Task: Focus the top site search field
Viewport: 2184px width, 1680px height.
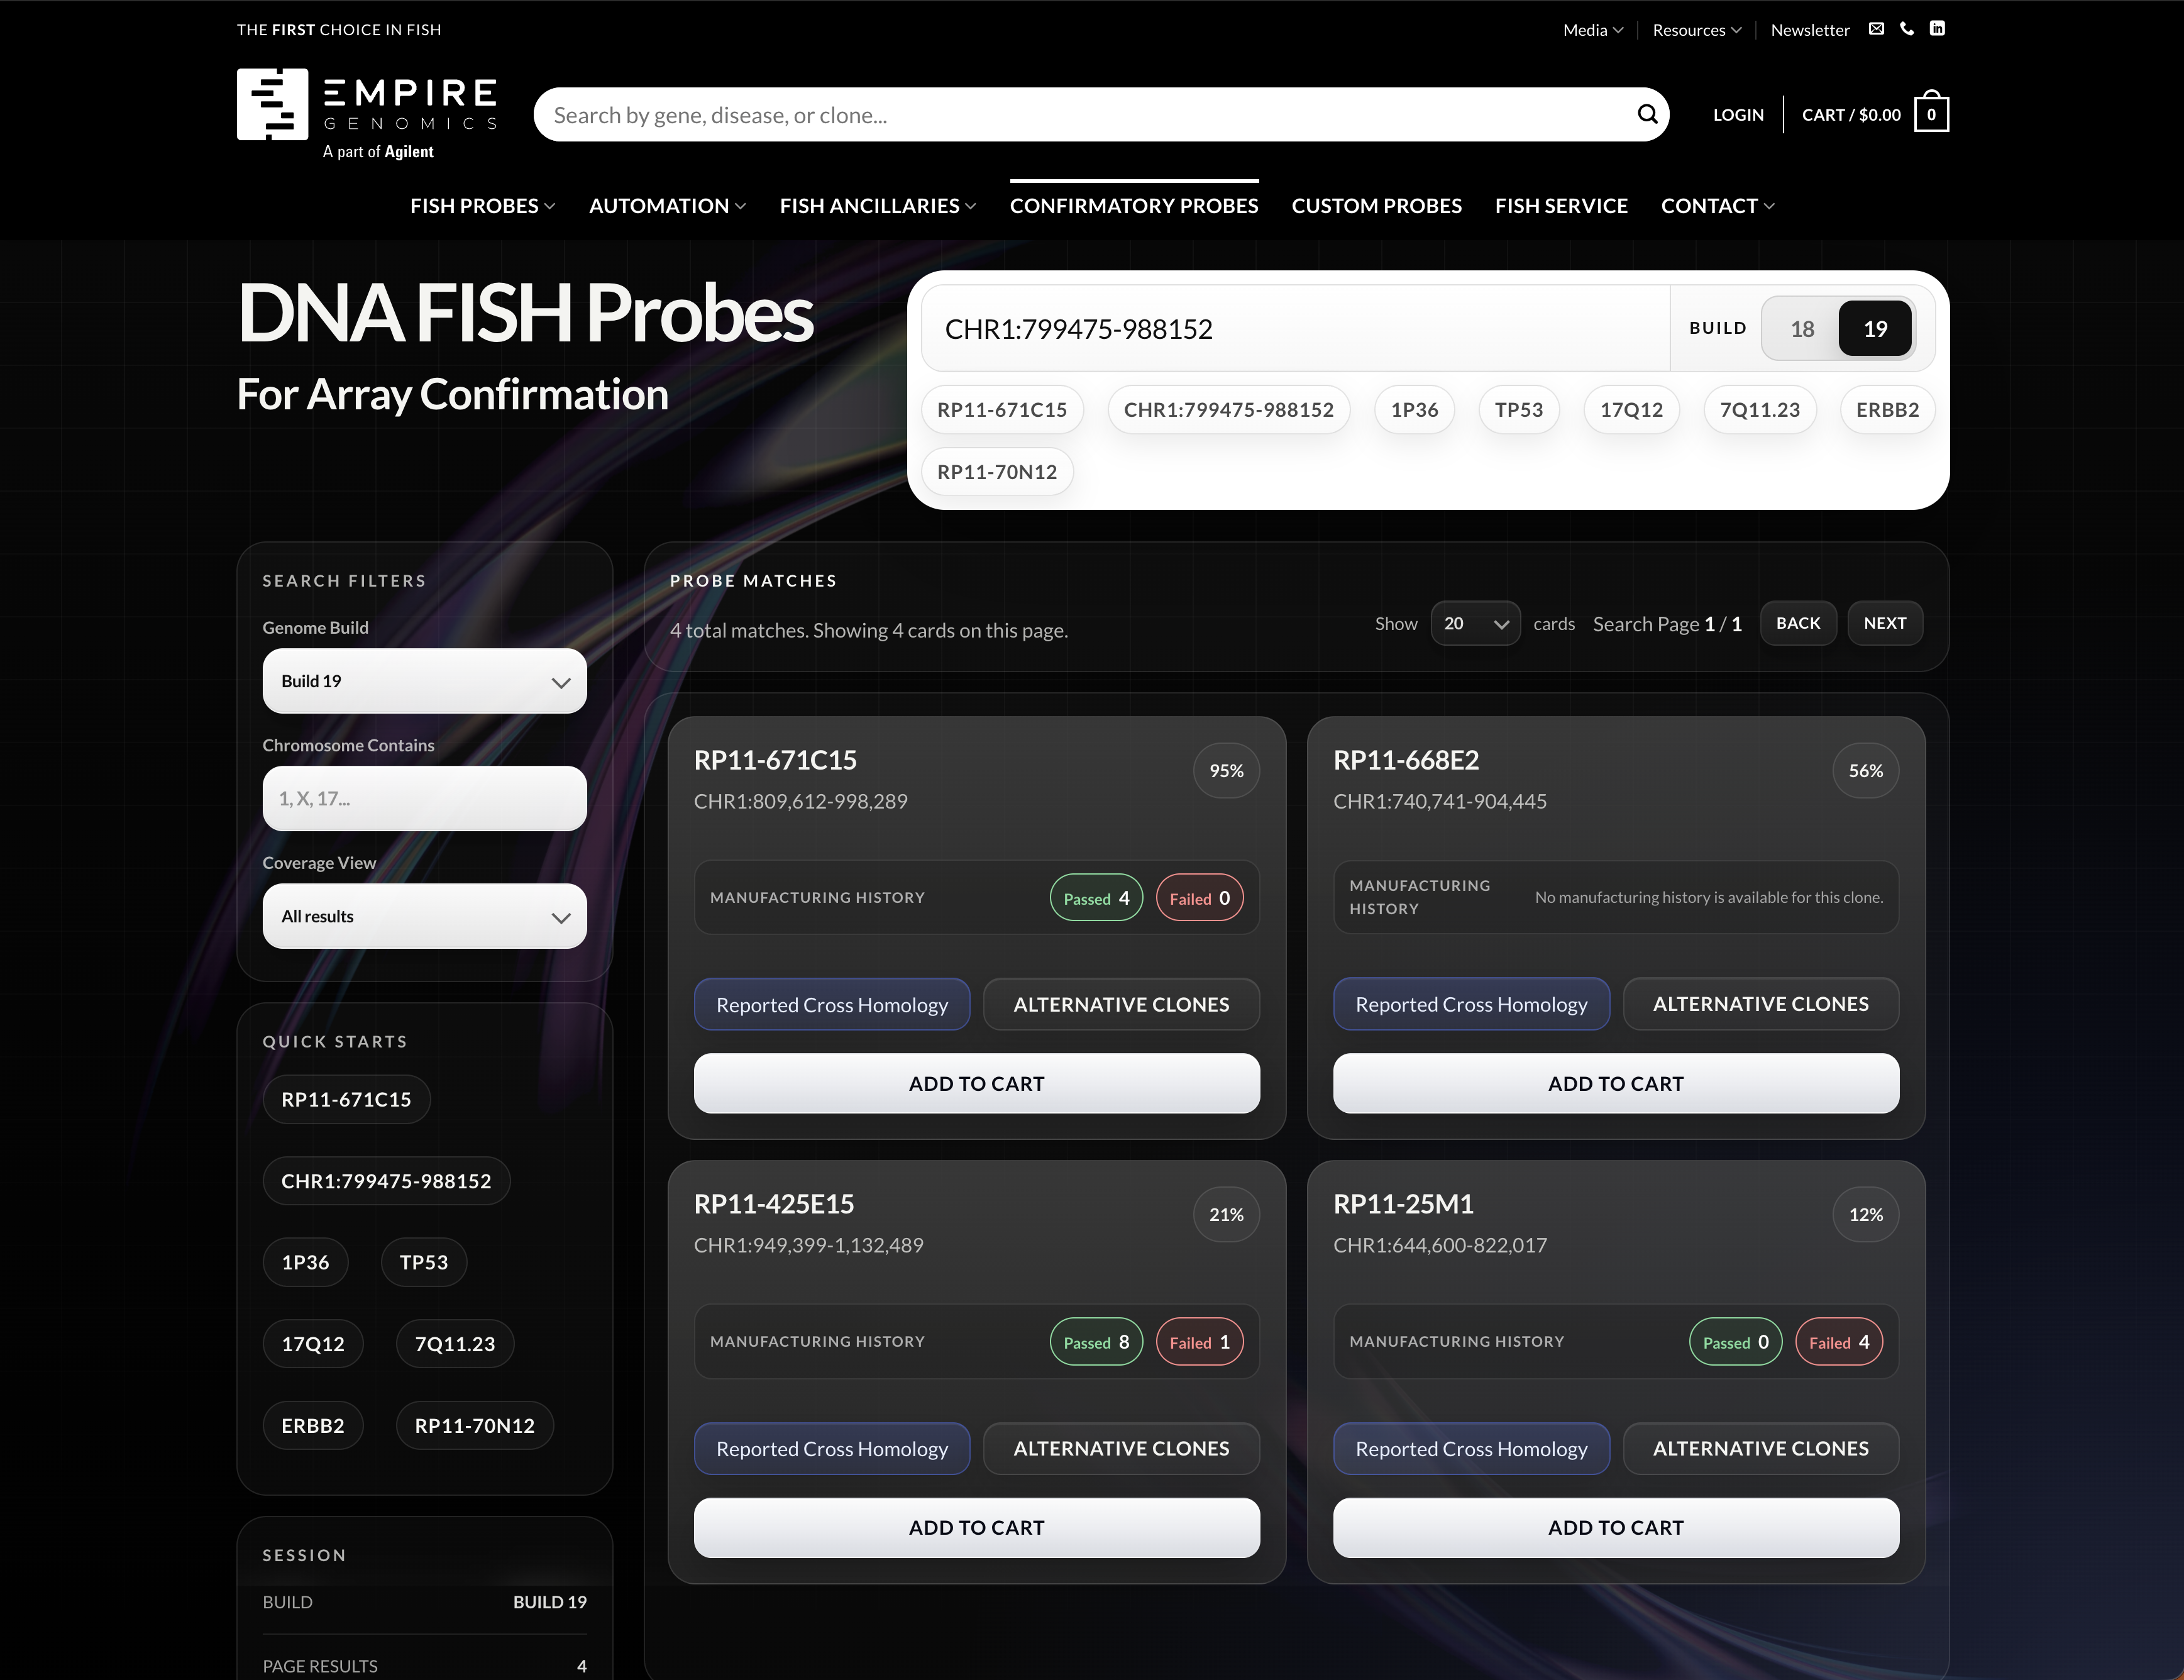Action: tap(1080, 115)
